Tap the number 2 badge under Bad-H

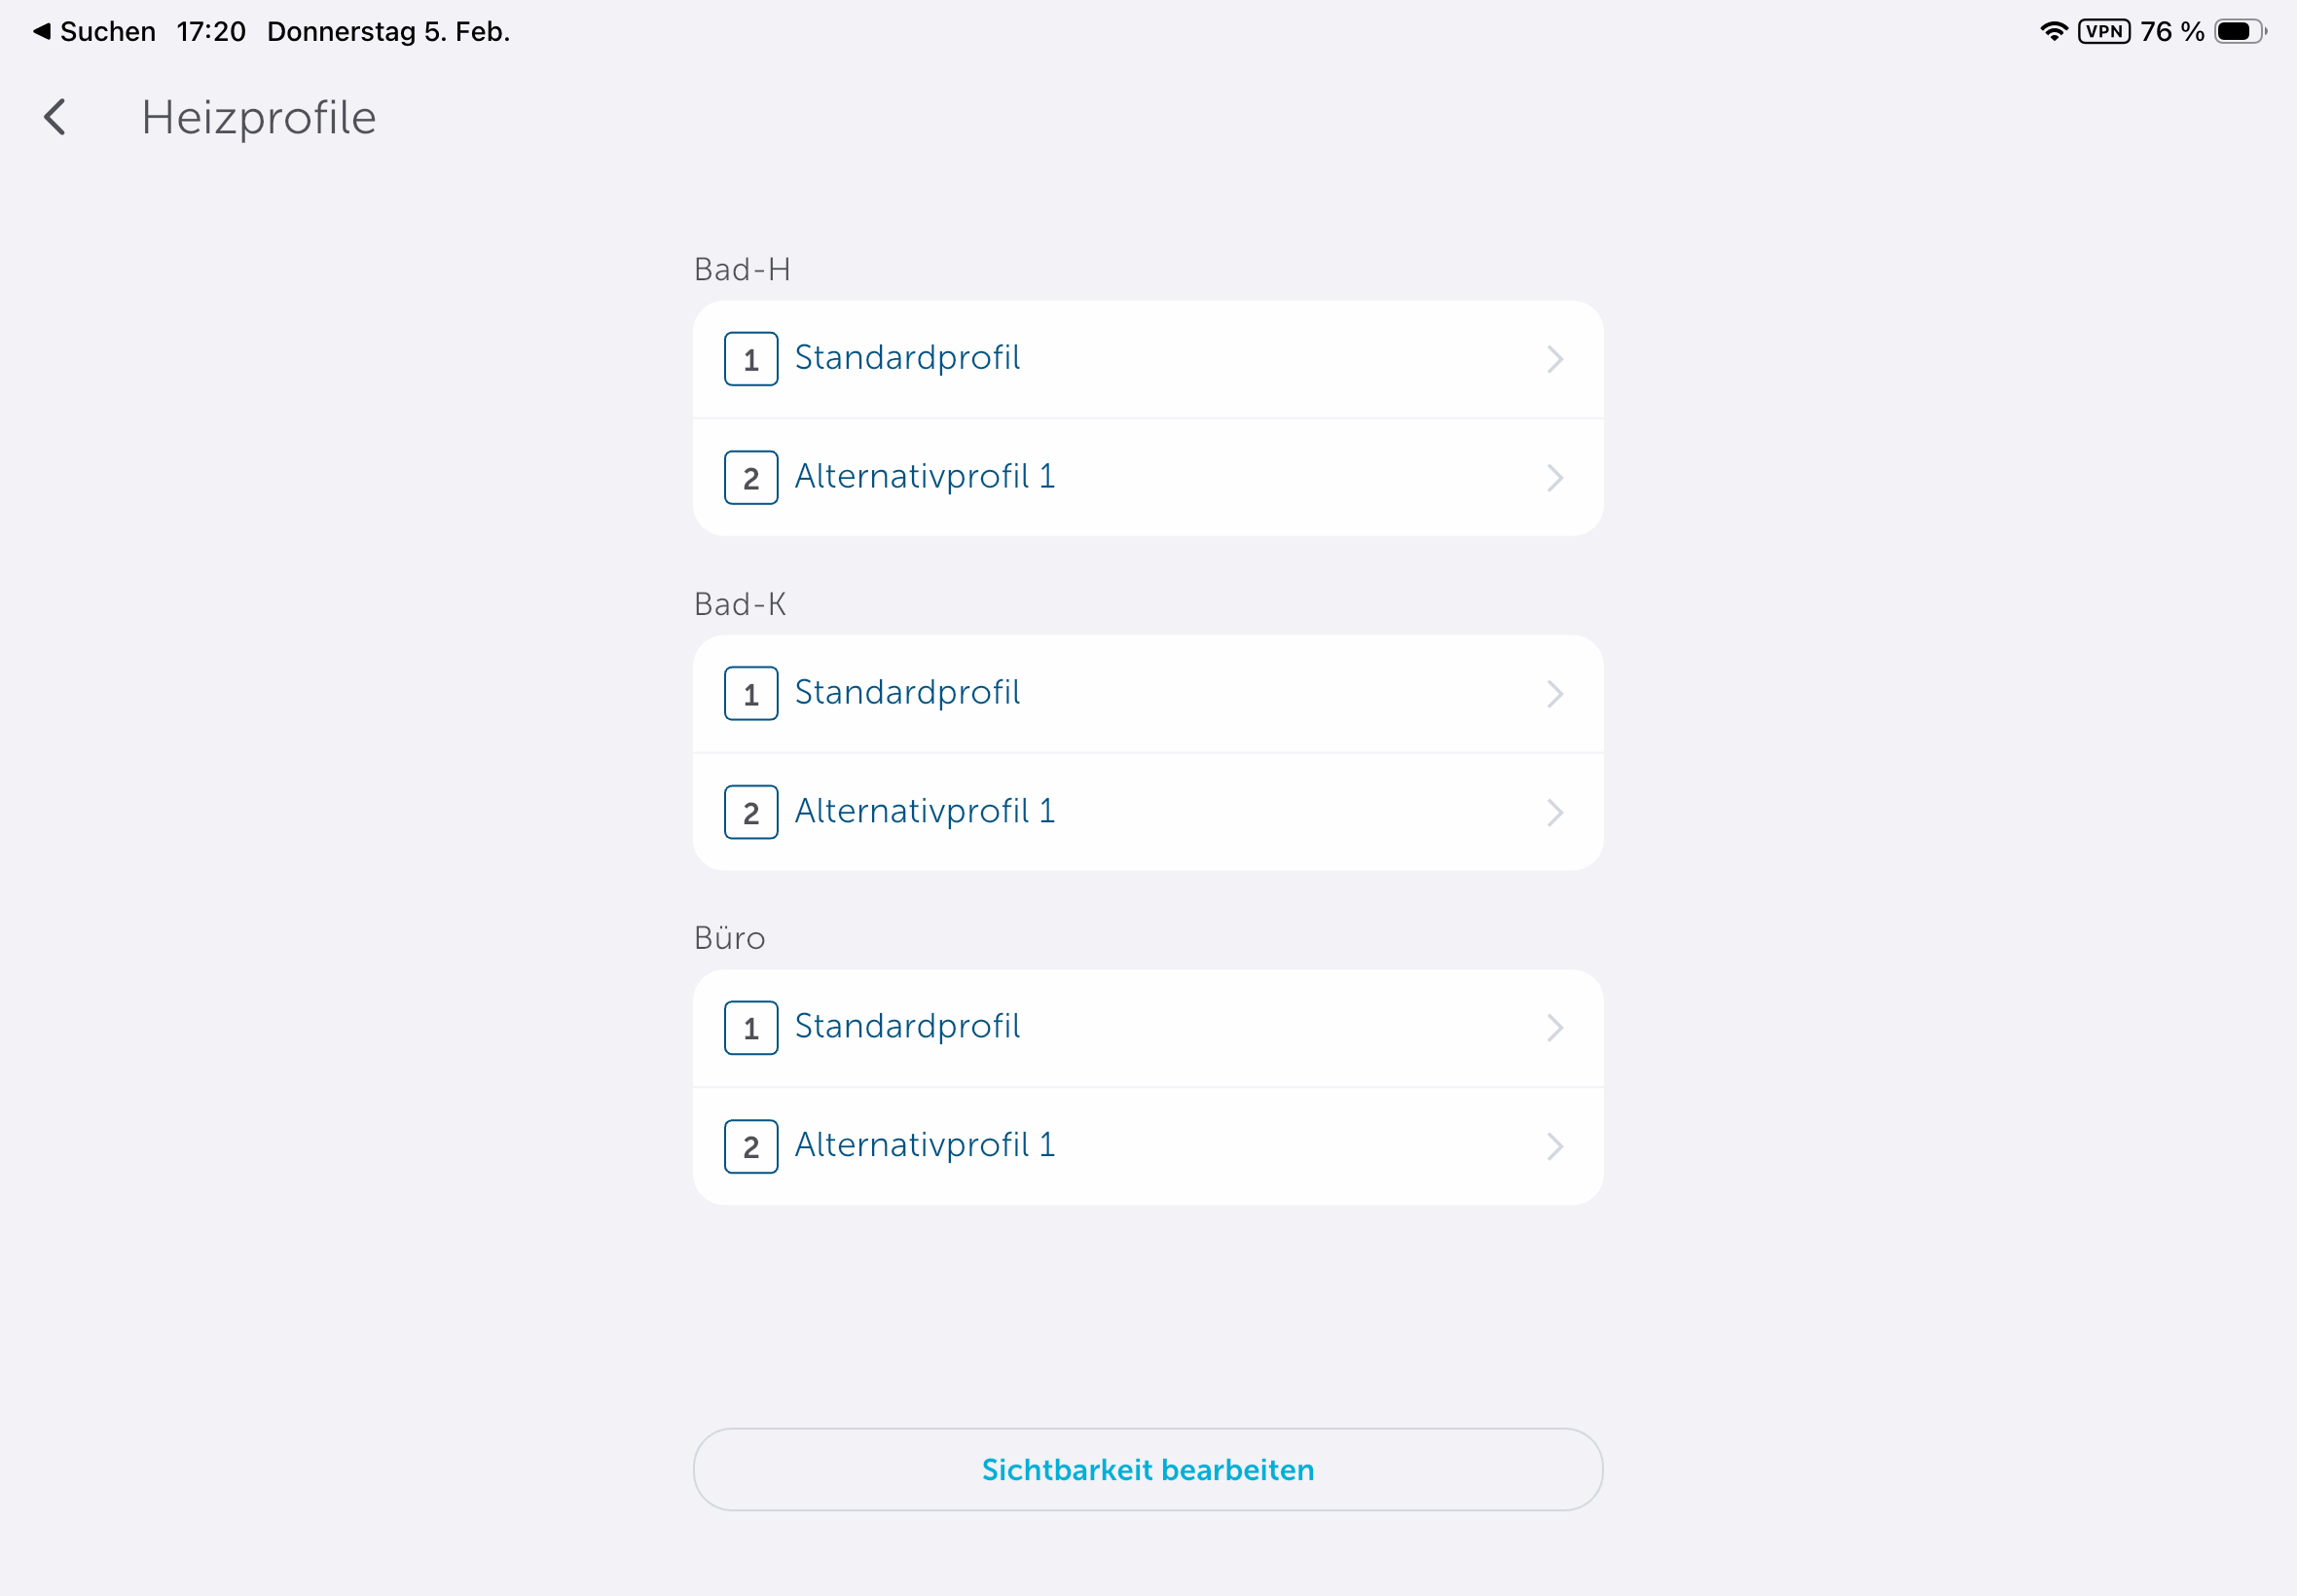coord(751,478)
